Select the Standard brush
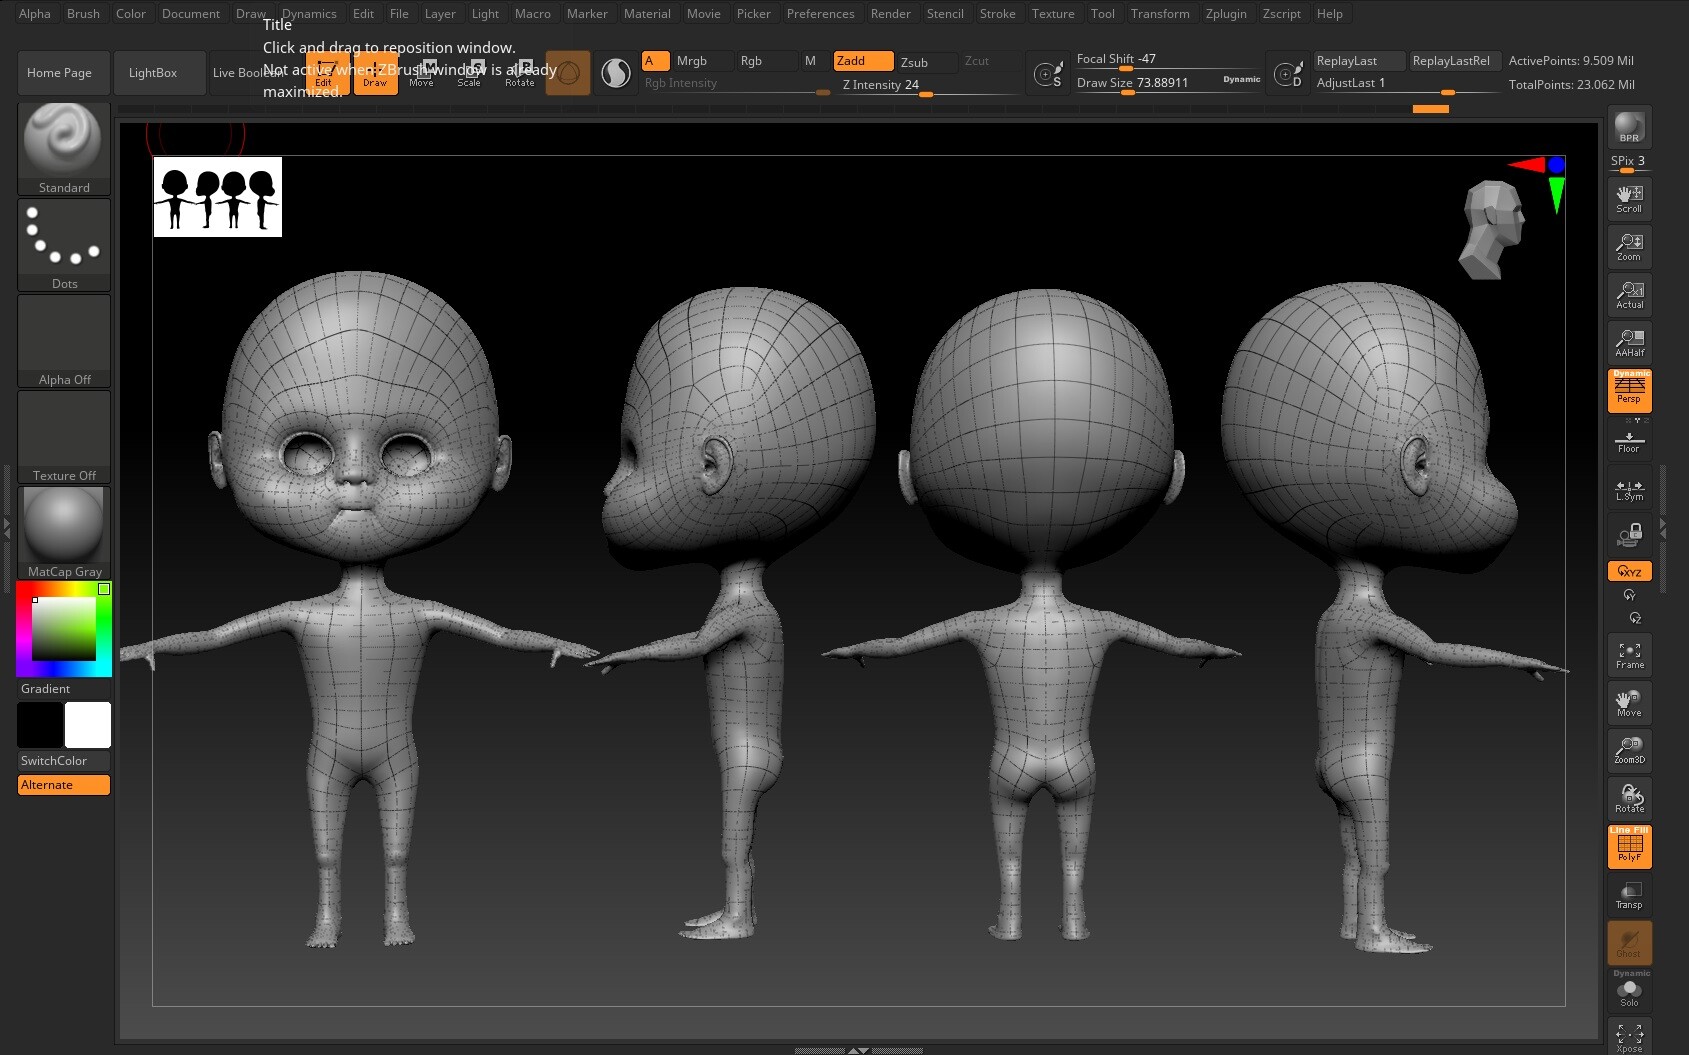1689x1055 pixels. point(63,140)
